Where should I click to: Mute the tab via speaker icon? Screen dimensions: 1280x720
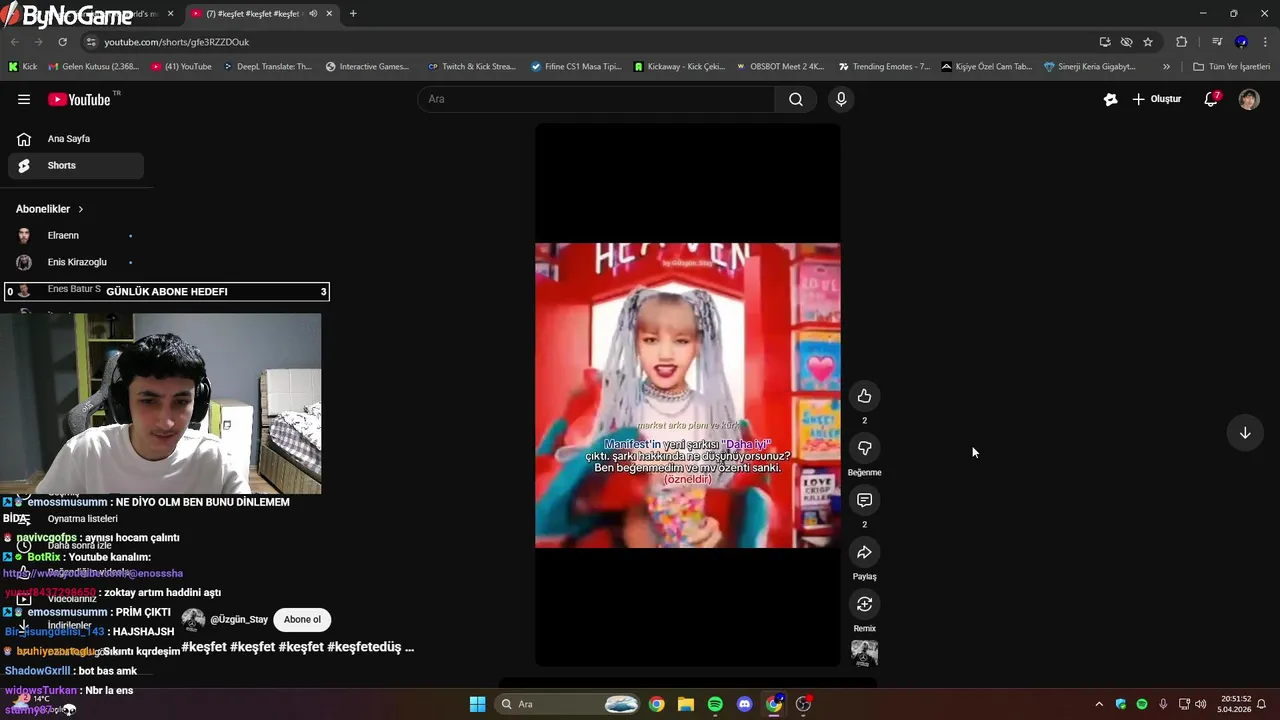click(x=313, y=14)
